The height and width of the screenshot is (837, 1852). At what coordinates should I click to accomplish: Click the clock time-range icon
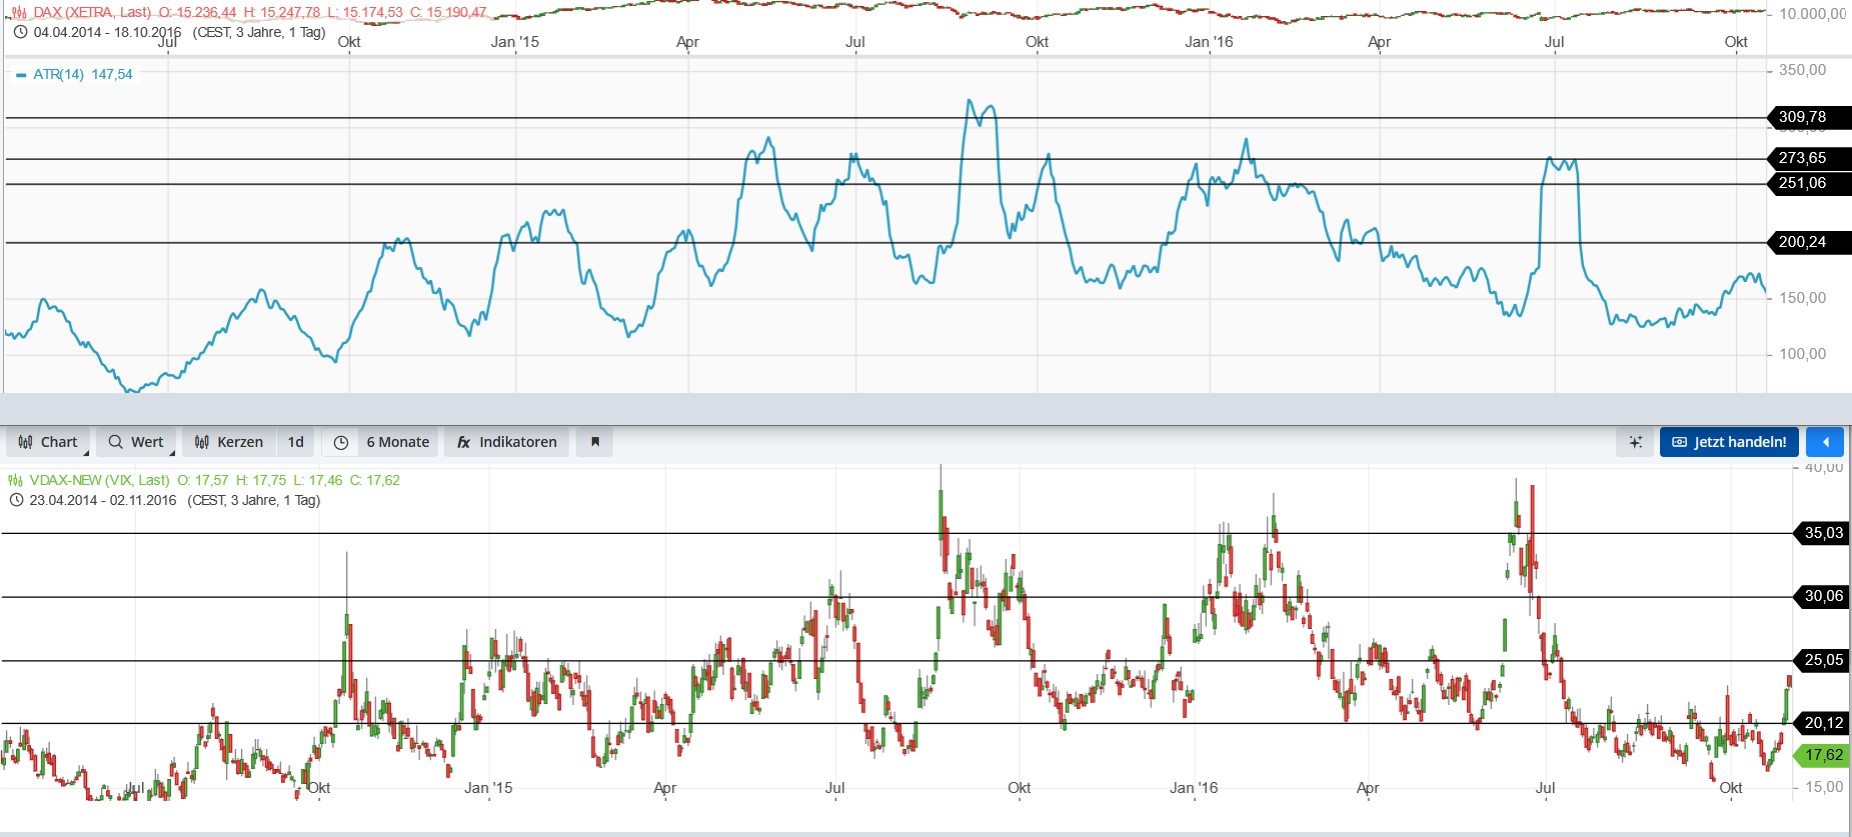341,442
